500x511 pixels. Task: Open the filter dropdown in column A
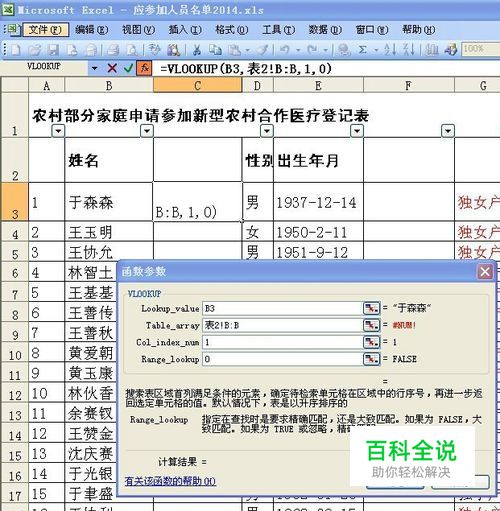[x=58, y=131]
